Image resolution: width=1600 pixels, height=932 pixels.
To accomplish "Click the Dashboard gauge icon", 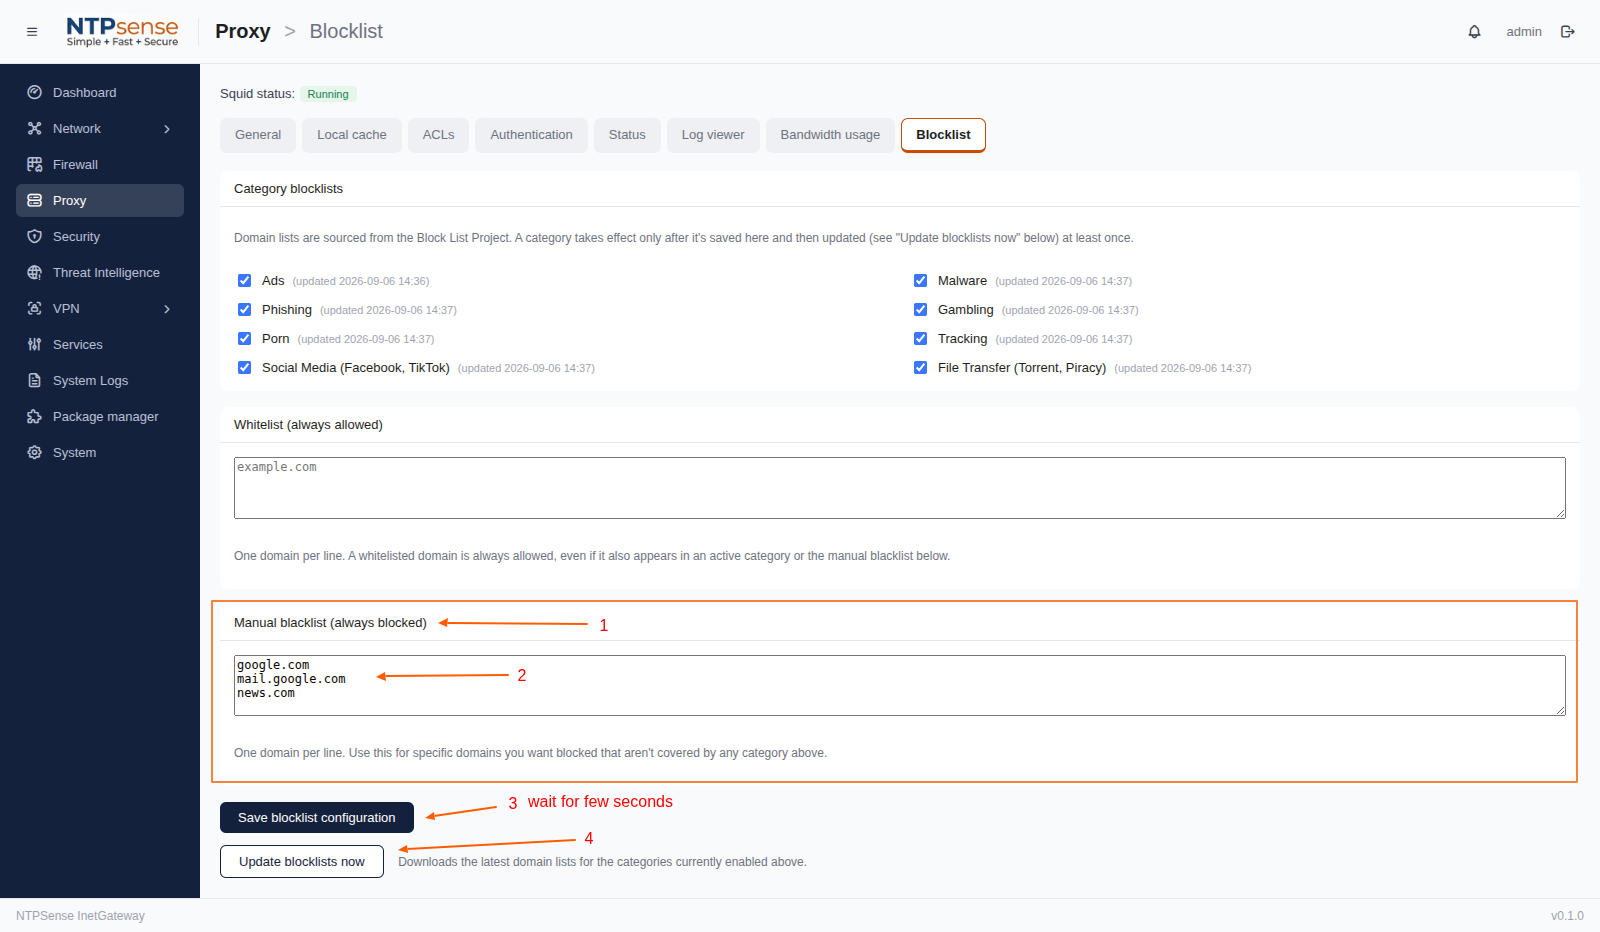I will 34,92.
